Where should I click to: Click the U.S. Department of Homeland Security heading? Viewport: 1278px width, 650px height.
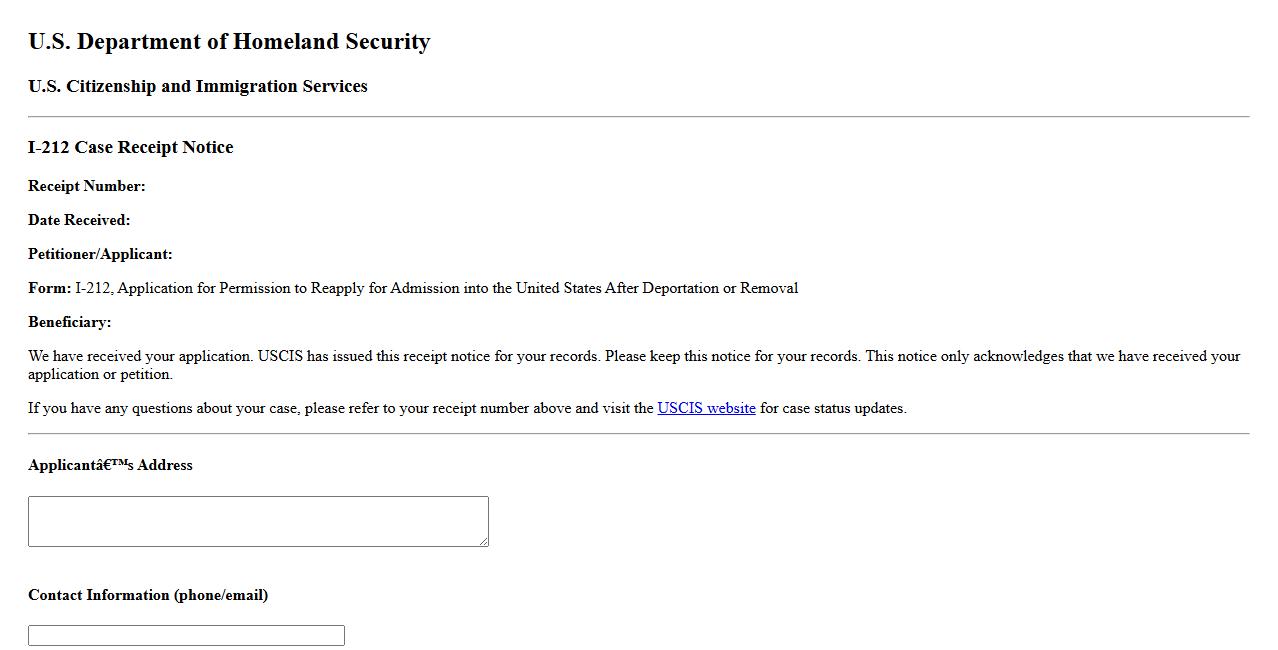[229, 42]
